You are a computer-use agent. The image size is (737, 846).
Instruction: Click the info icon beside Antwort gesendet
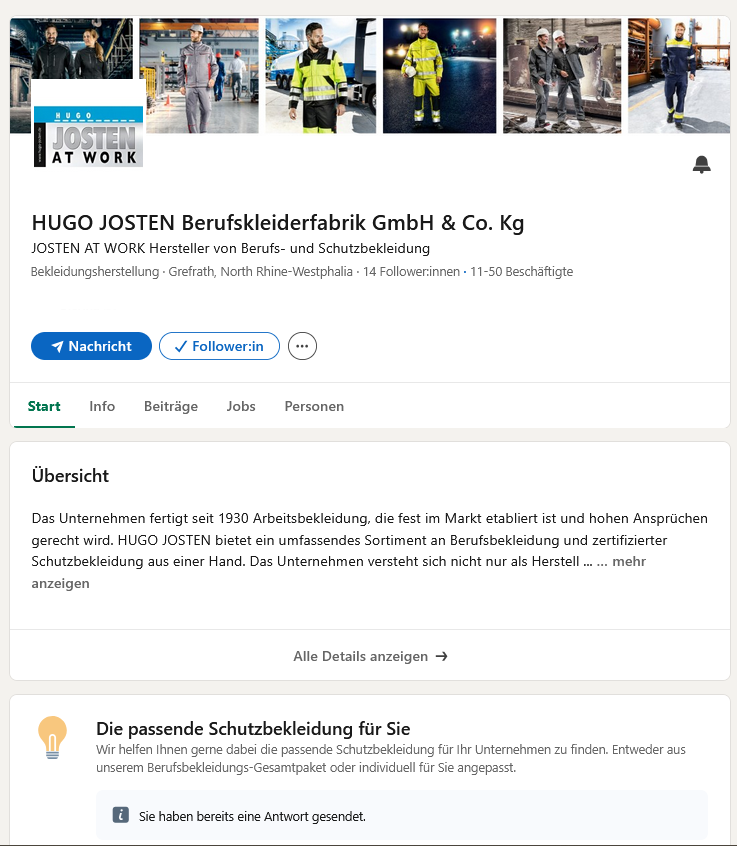[121, 815]
